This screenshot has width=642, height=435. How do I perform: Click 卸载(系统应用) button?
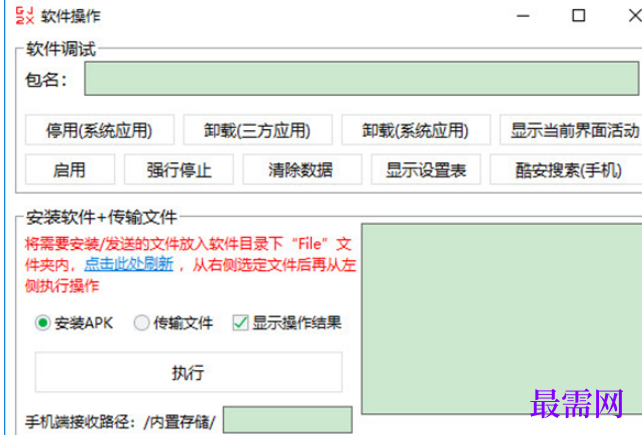[416, 131]
